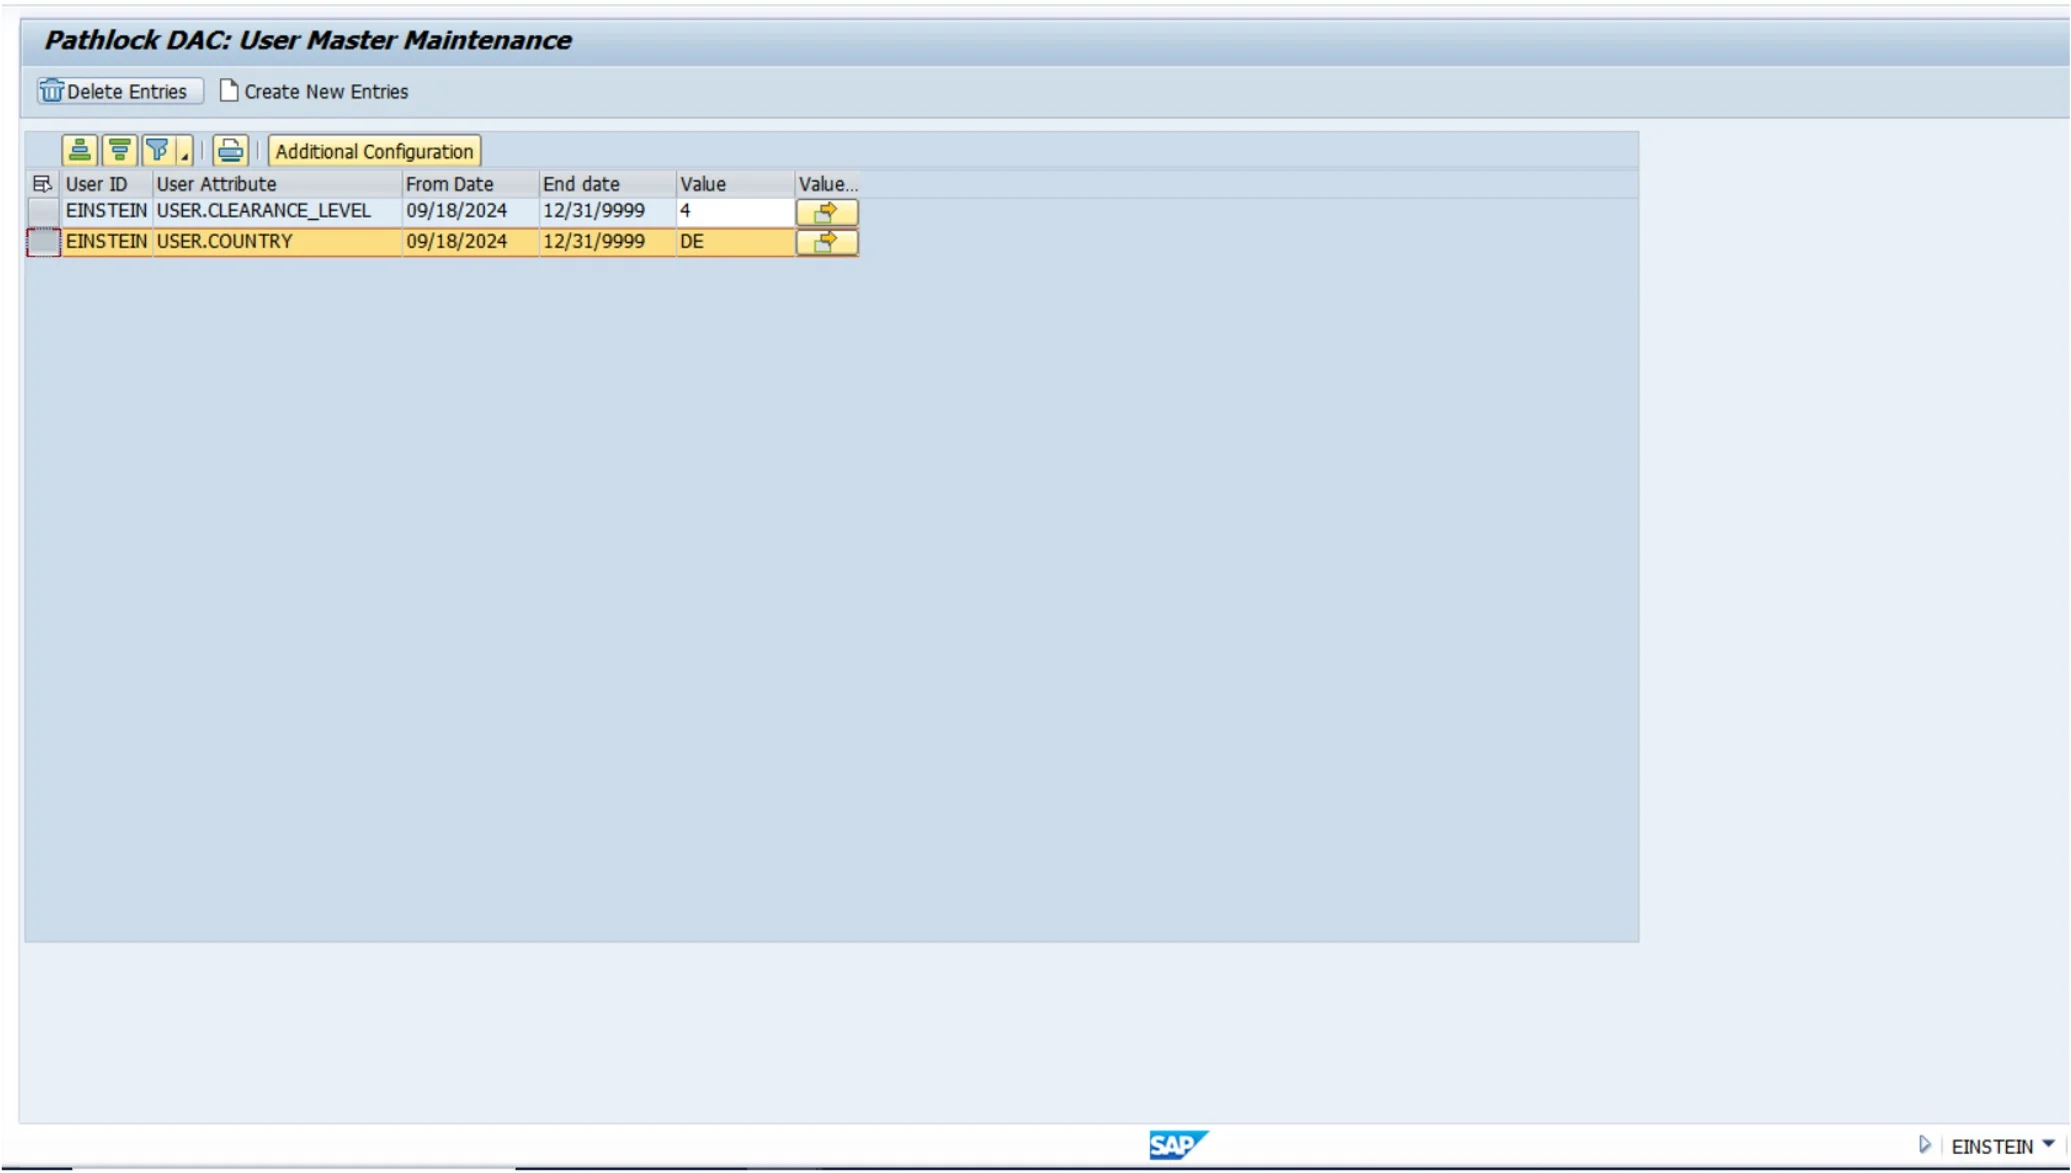Click the SAP logo in status bar
This screenshot has height=1173, width=2071.
[1178, 1145]
